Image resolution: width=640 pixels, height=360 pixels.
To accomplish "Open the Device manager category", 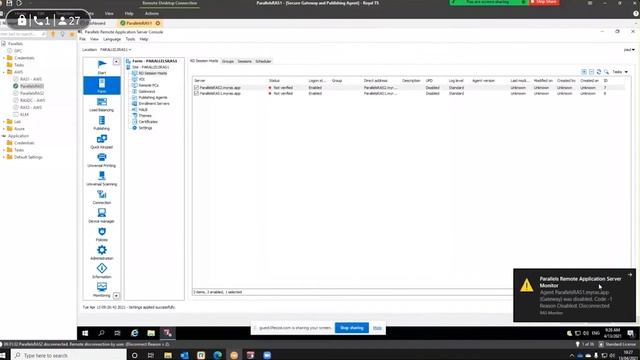I will [x=102, y=215].
